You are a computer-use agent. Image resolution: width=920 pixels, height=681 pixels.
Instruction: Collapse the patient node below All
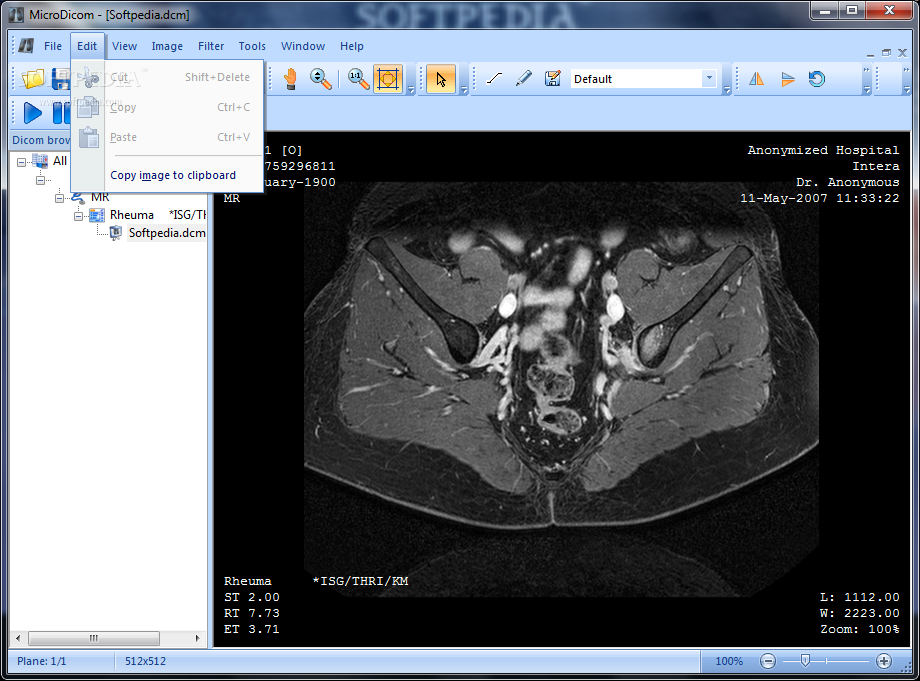[40, 180]
